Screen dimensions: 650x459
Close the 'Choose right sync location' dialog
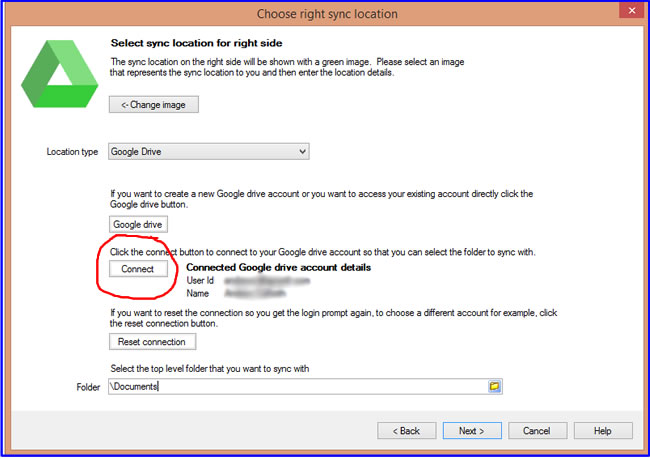[x=631, y=10]
